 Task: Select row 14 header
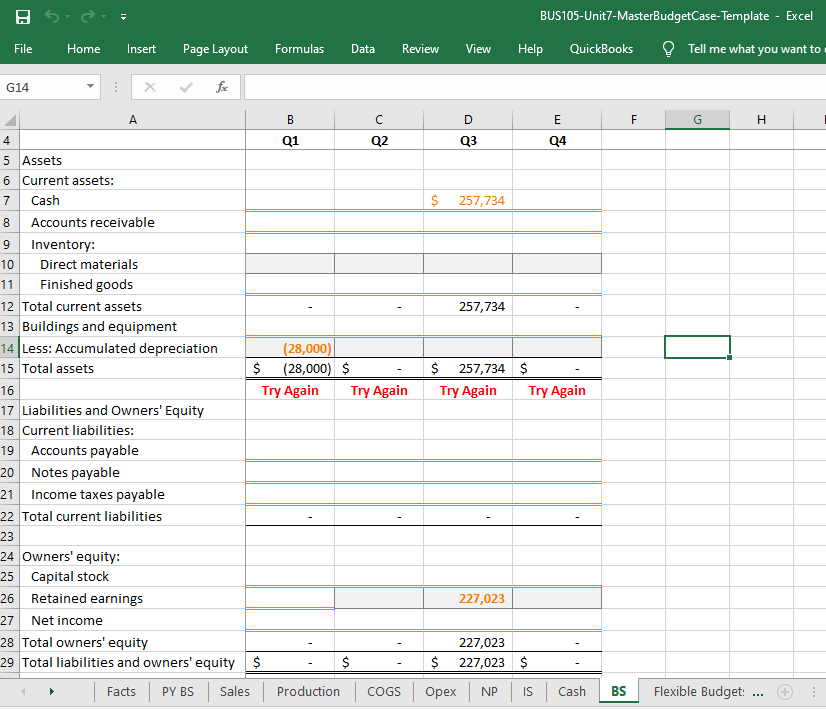(x=9, y=348)
